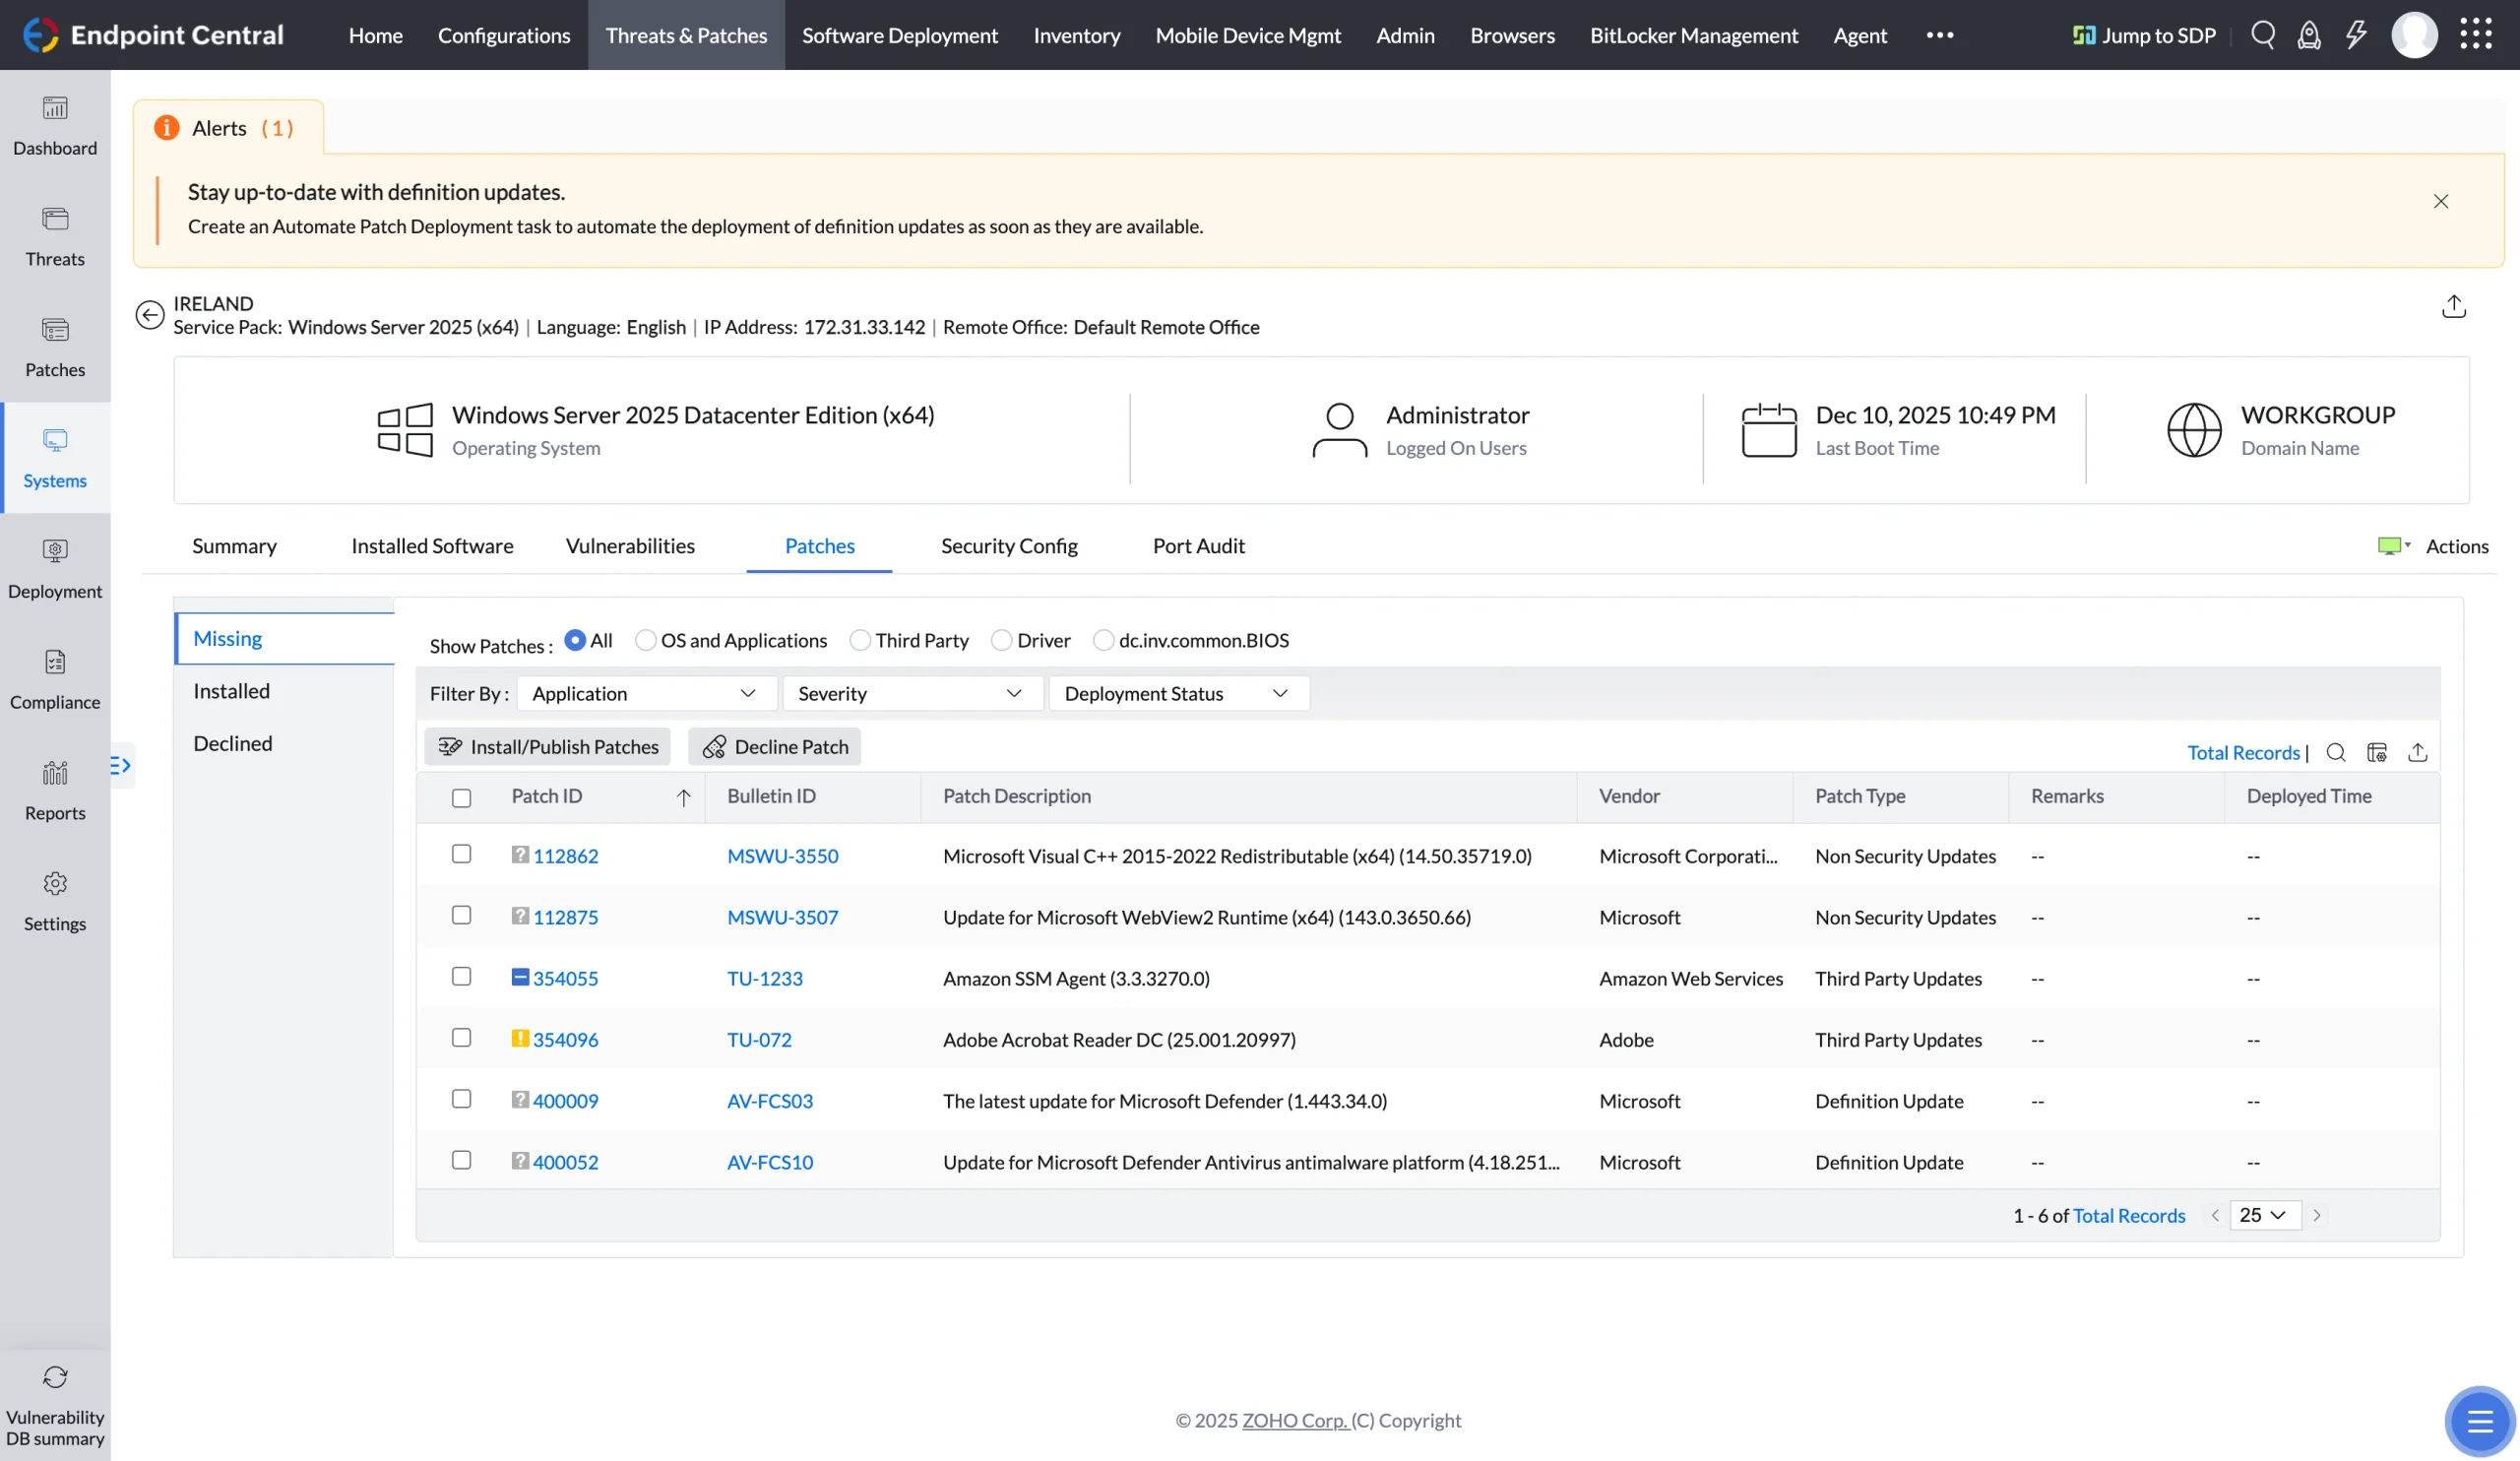Screen dimensions: 2520x1461
Task: Open the Threats & Patches menu
Action: point(686,35)
